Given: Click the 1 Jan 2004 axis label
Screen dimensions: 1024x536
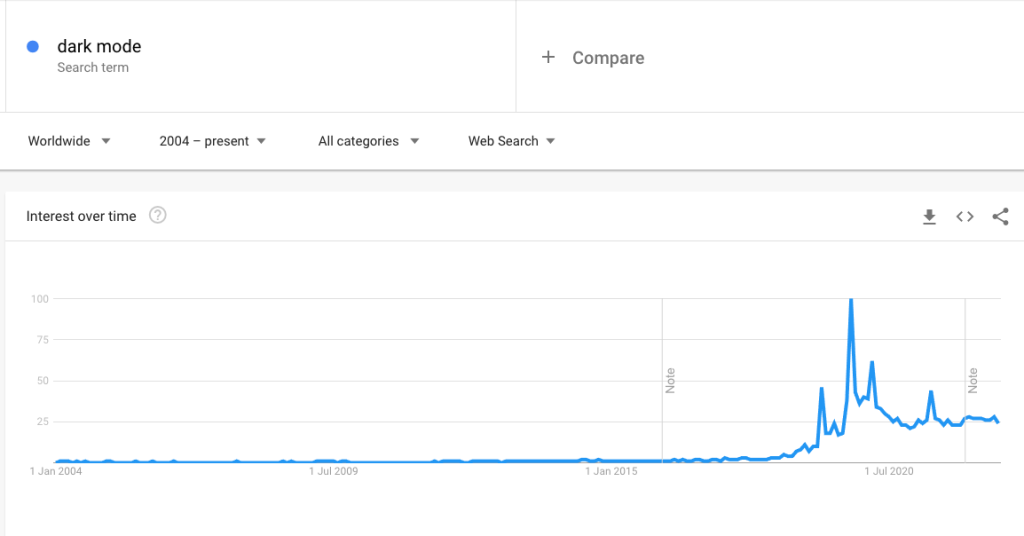Looking at the screenshot, I should pyautogui.click(x=55, y=470).
